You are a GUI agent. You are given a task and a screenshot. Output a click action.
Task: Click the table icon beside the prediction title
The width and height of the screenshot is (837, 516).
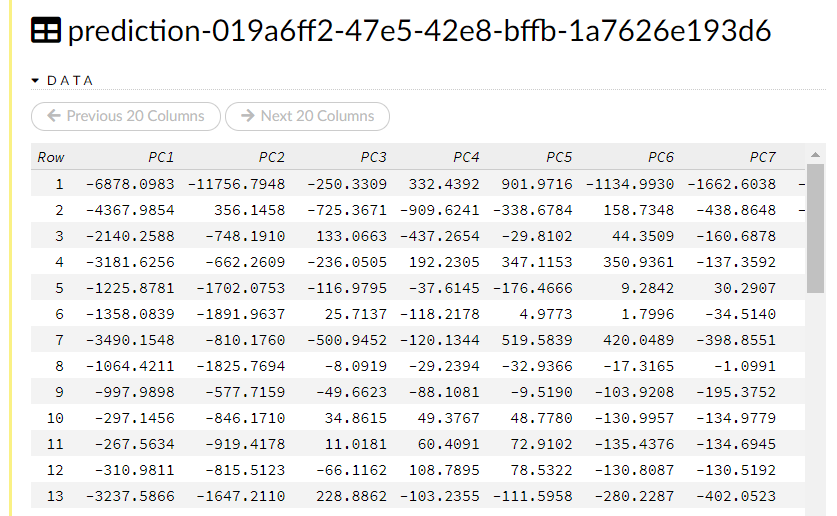click(x=46, y=31)
